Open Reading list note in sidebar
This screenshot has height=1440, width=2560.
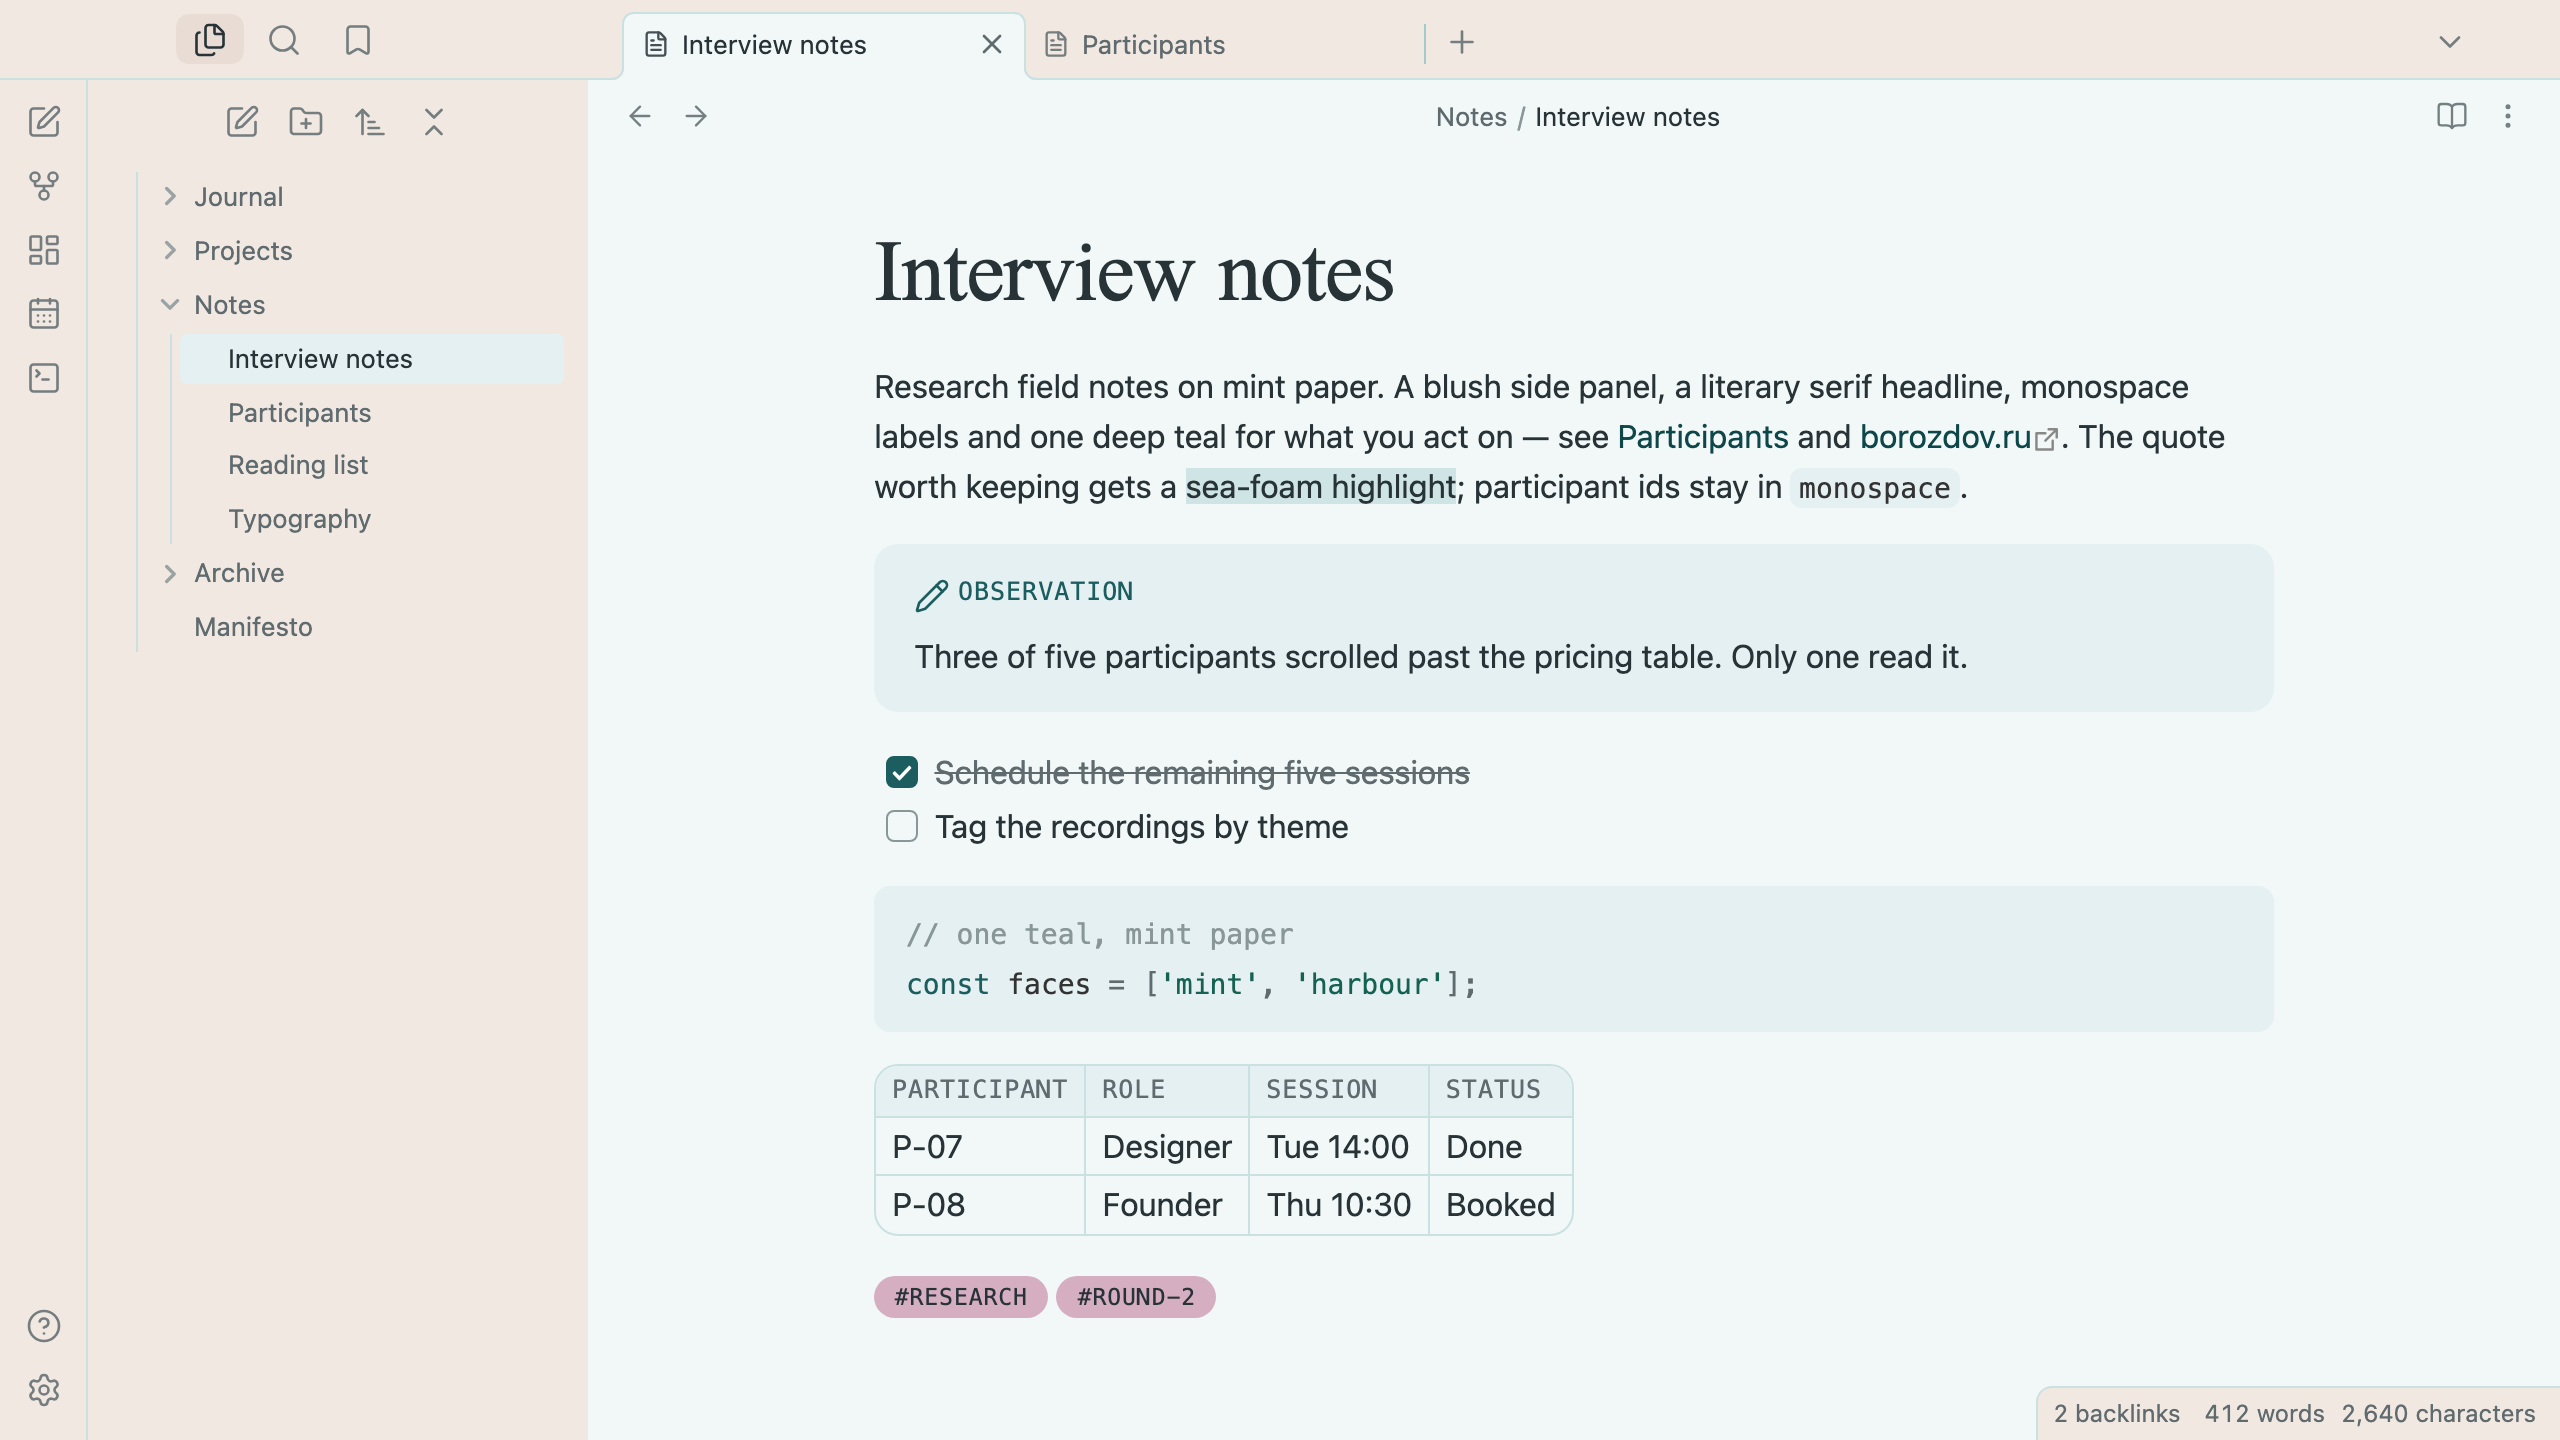pyautogui.click(x=372, y=465)
